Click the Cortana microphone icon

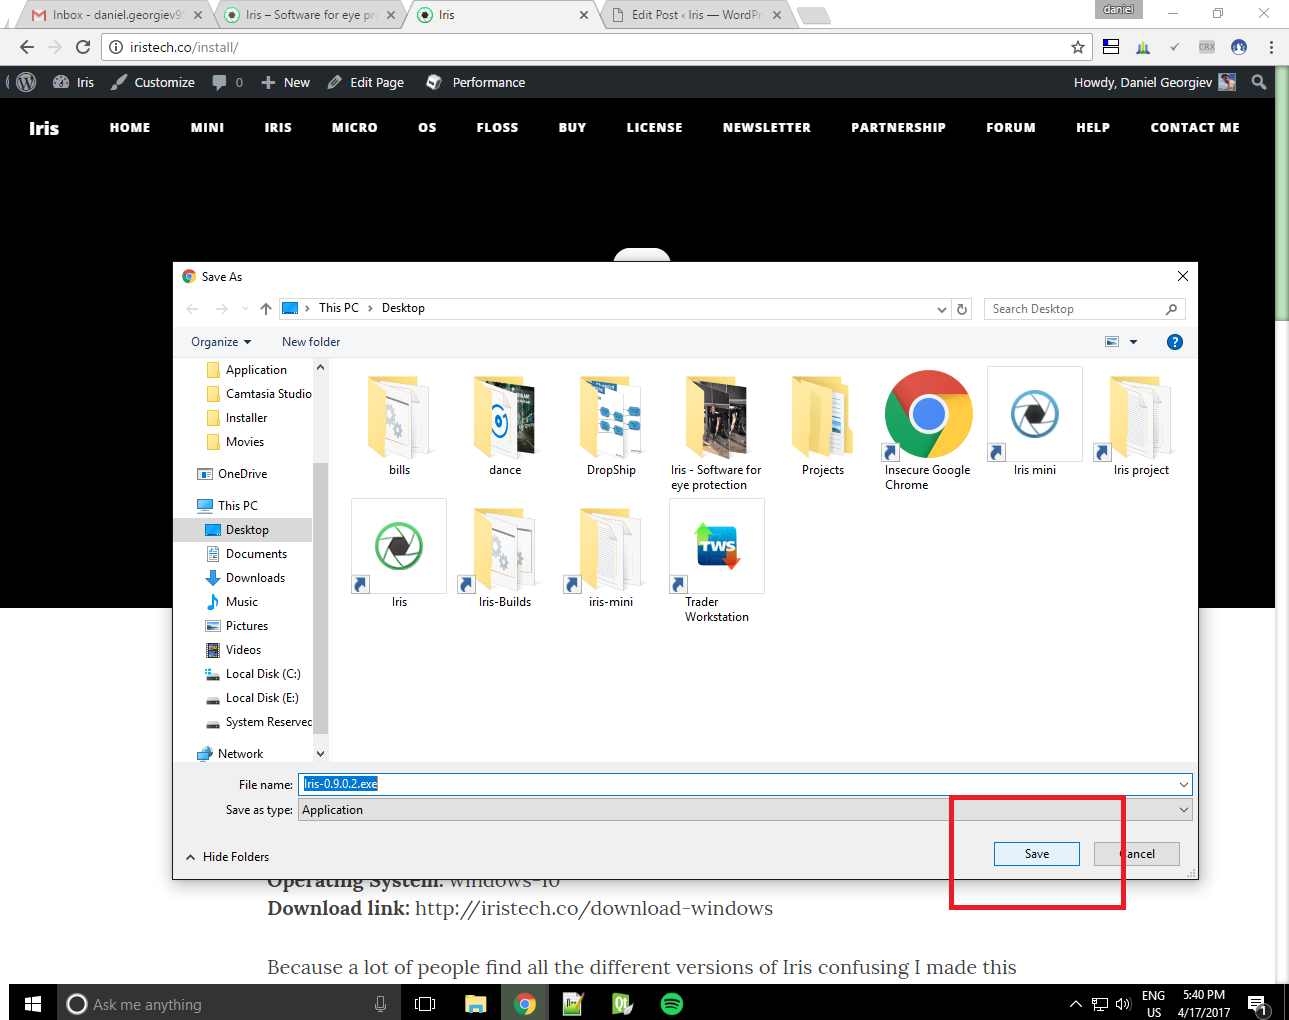[x=380, y=1004]
